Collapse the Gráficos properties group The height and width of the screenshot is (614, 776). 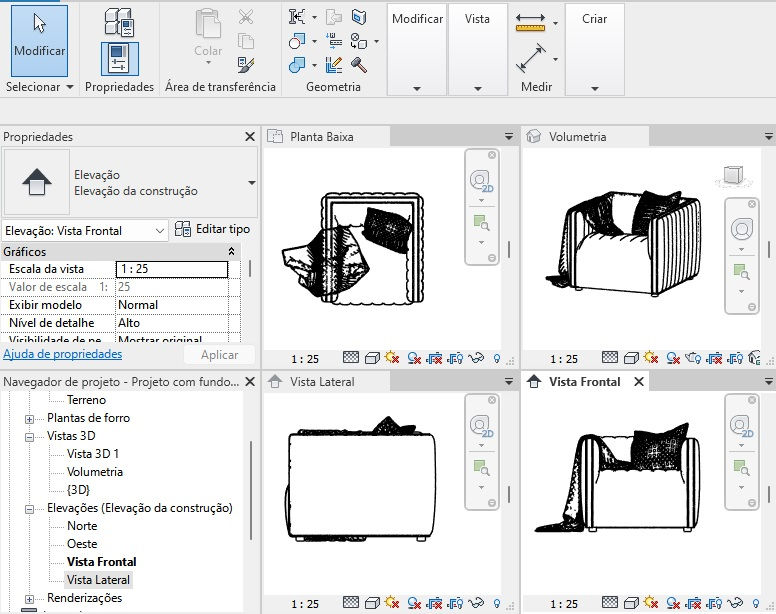click(231, 251)
